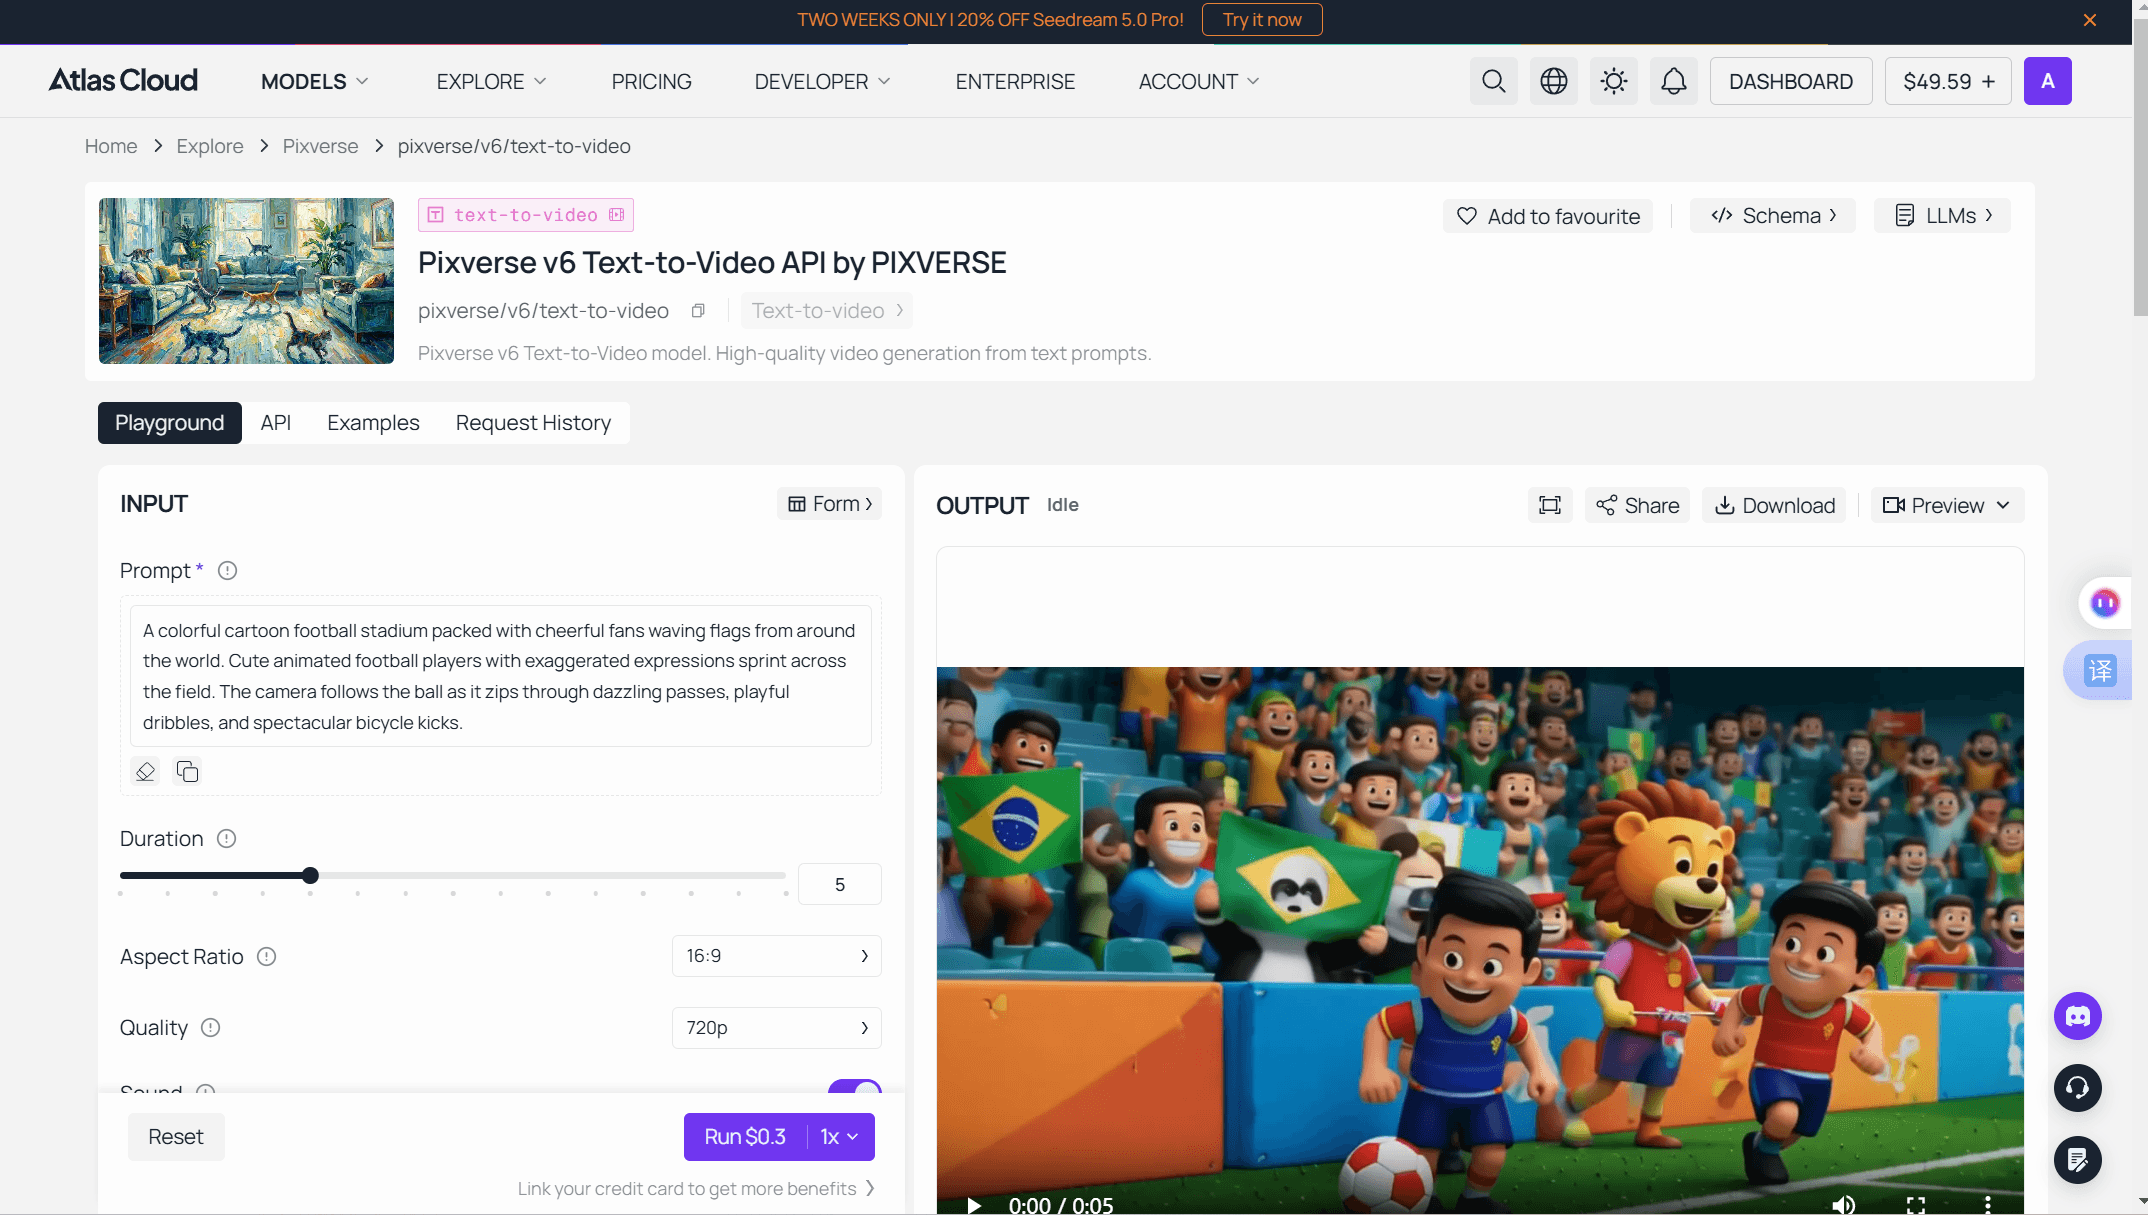The width and height of the screenshot is (2148, 1215).
Task: Click the Try it now button
Action: click(1261, 20)
